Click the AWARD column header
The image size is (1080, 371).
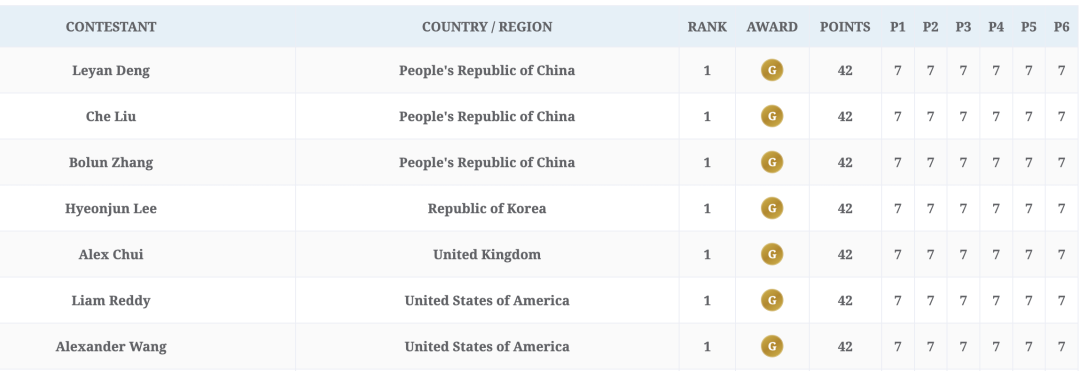point(772,27)
